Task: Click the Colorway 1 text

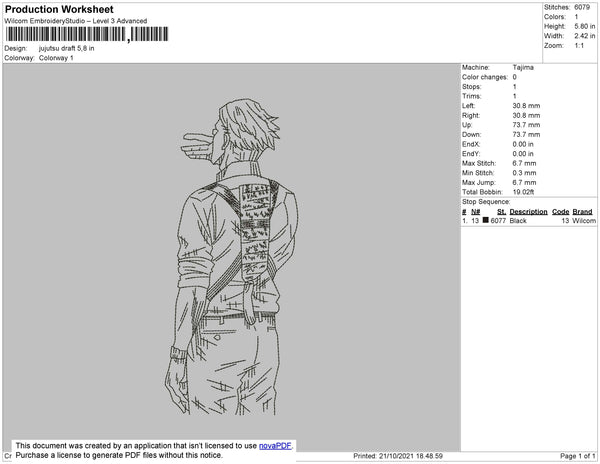Action: pos(56,58)
